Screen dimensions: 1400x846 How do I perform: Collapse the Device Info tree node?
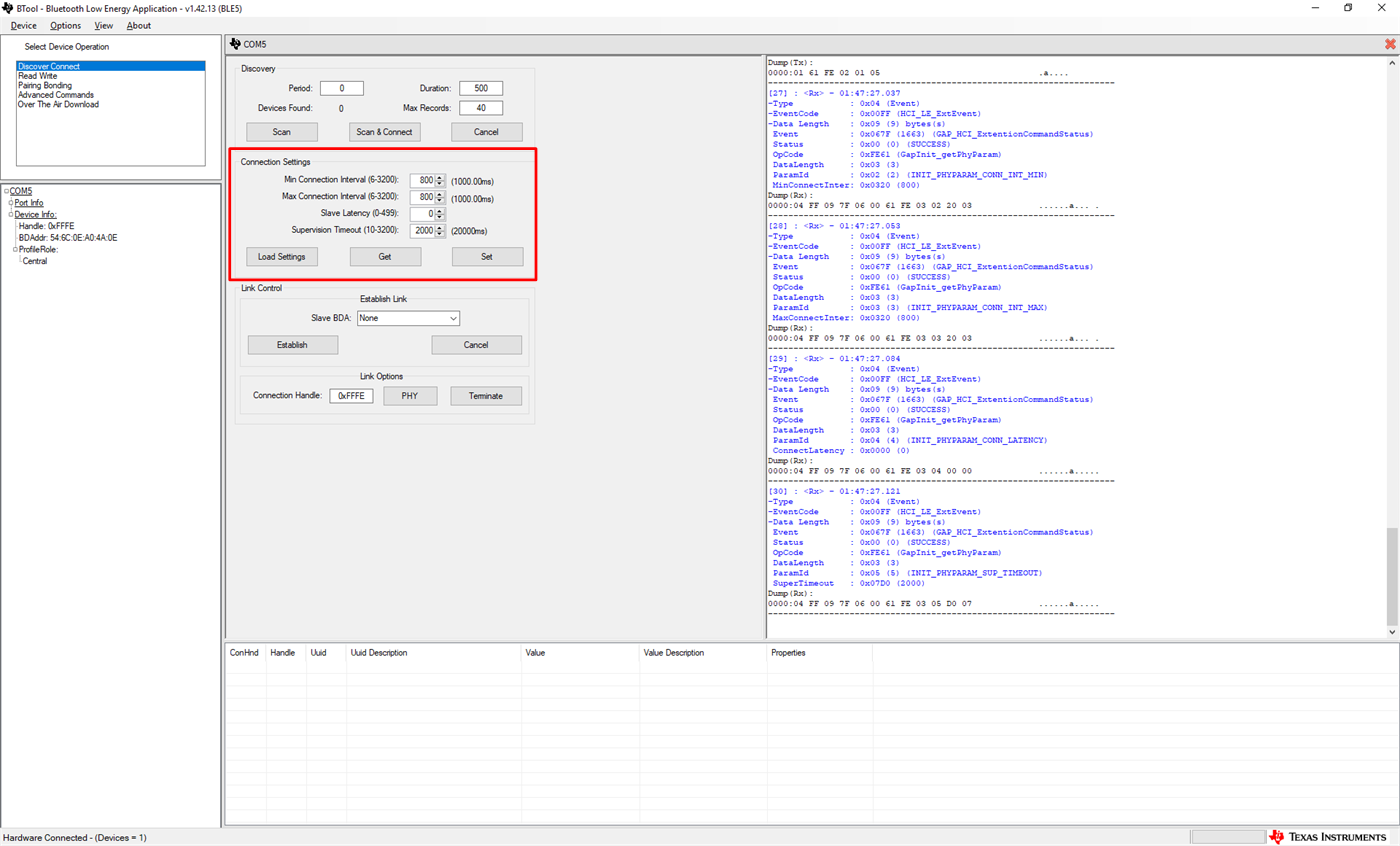click(x=10, y=214)
